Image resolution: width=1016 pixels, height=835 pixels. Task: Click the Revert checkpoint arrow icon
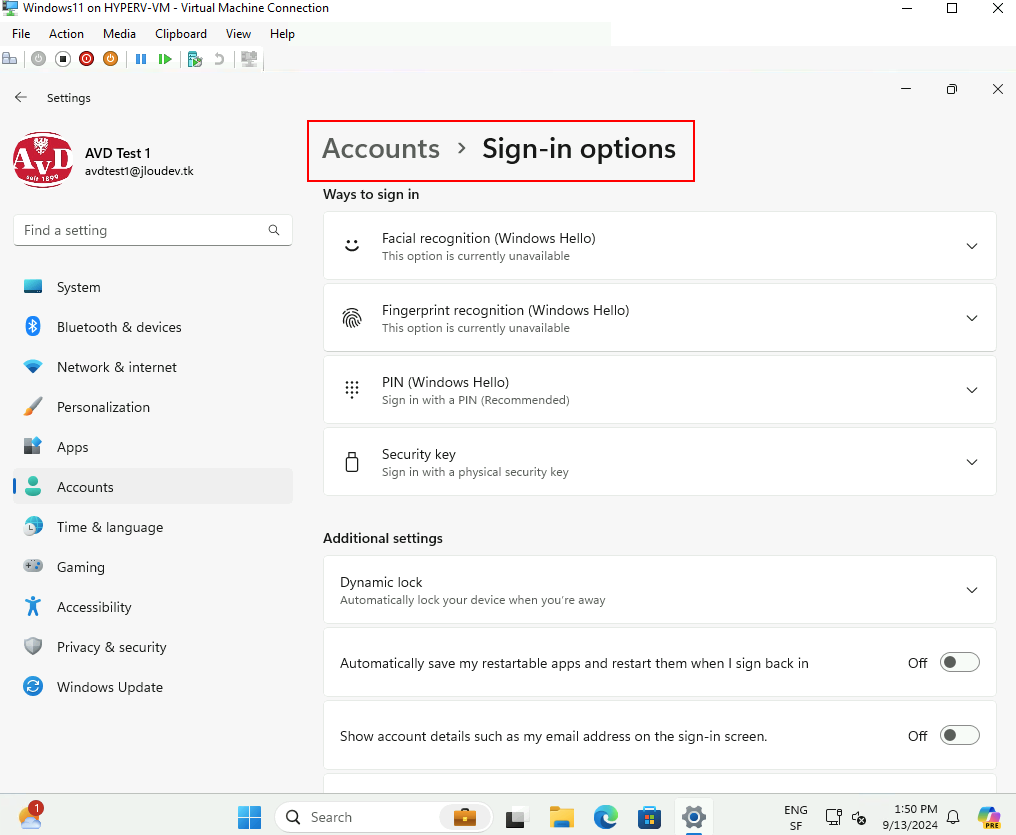[219, 59]
